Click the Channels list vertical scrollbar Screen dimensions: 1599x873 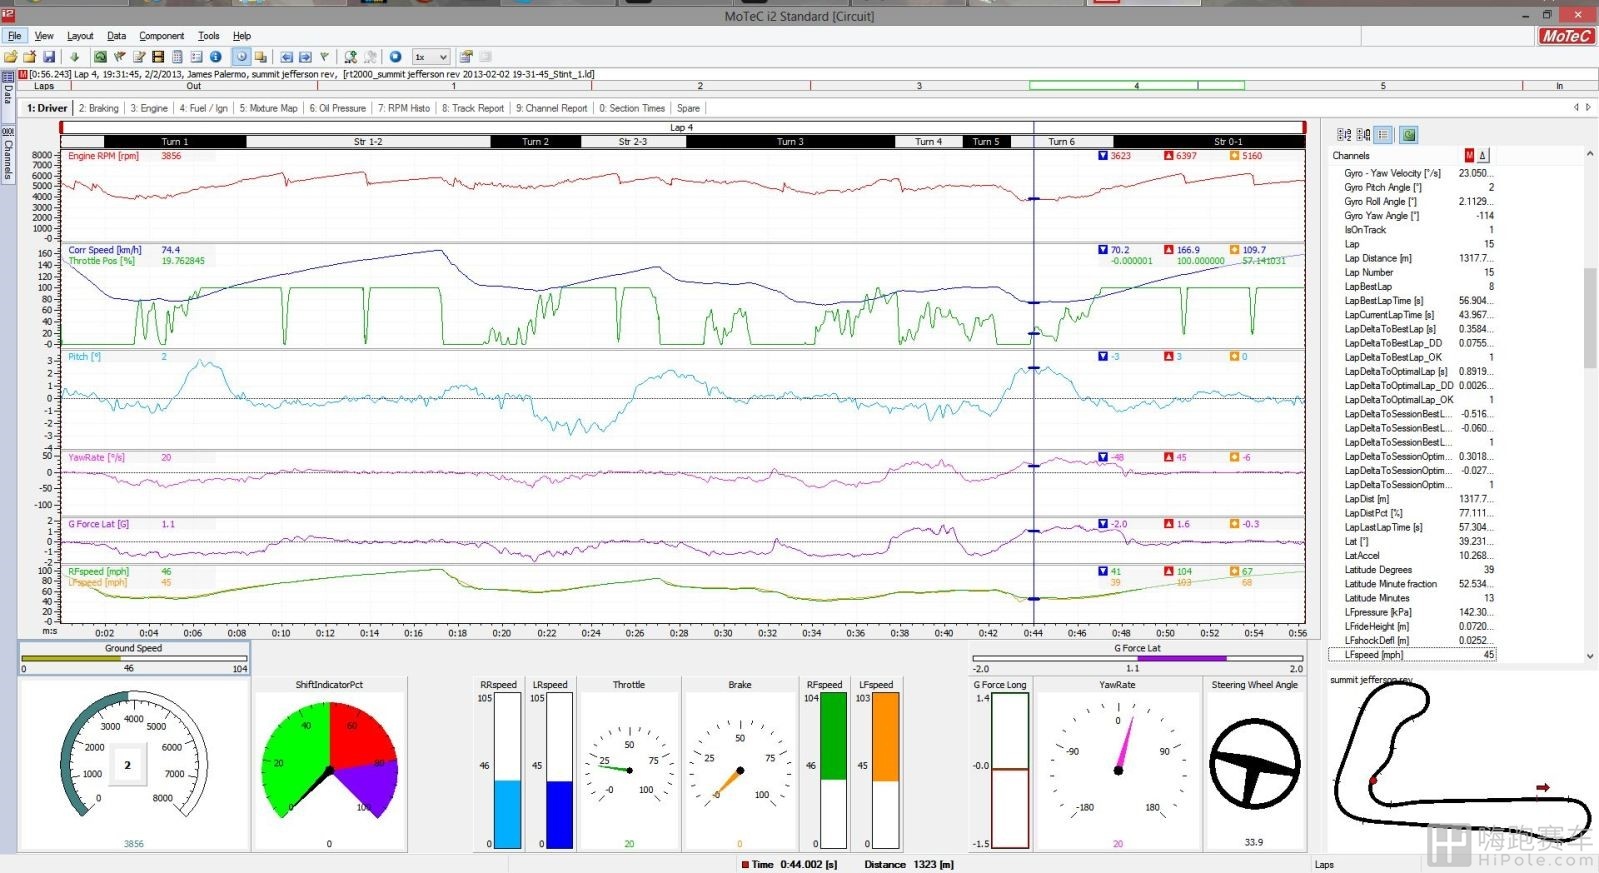coord(1590,405)
